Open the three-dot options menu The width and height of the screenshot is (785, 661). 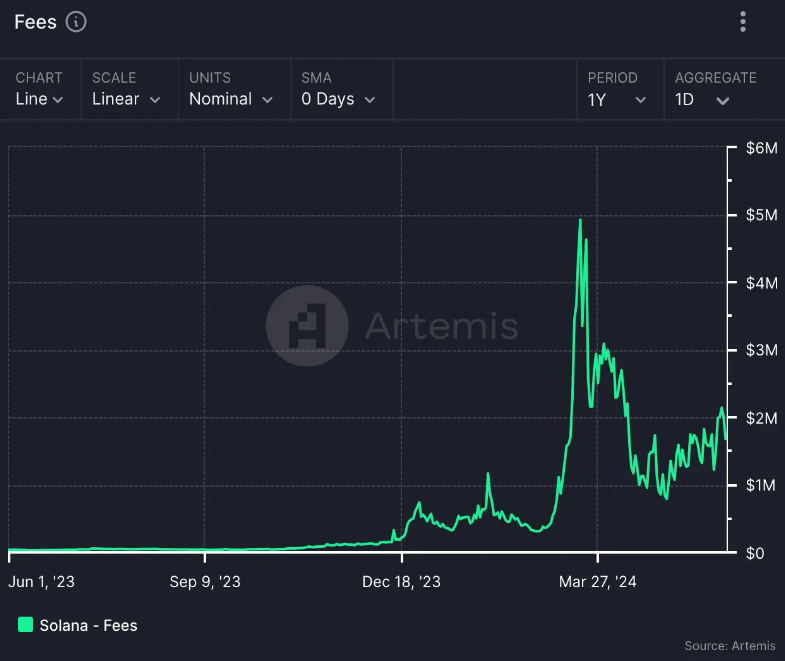click(743, 22)
